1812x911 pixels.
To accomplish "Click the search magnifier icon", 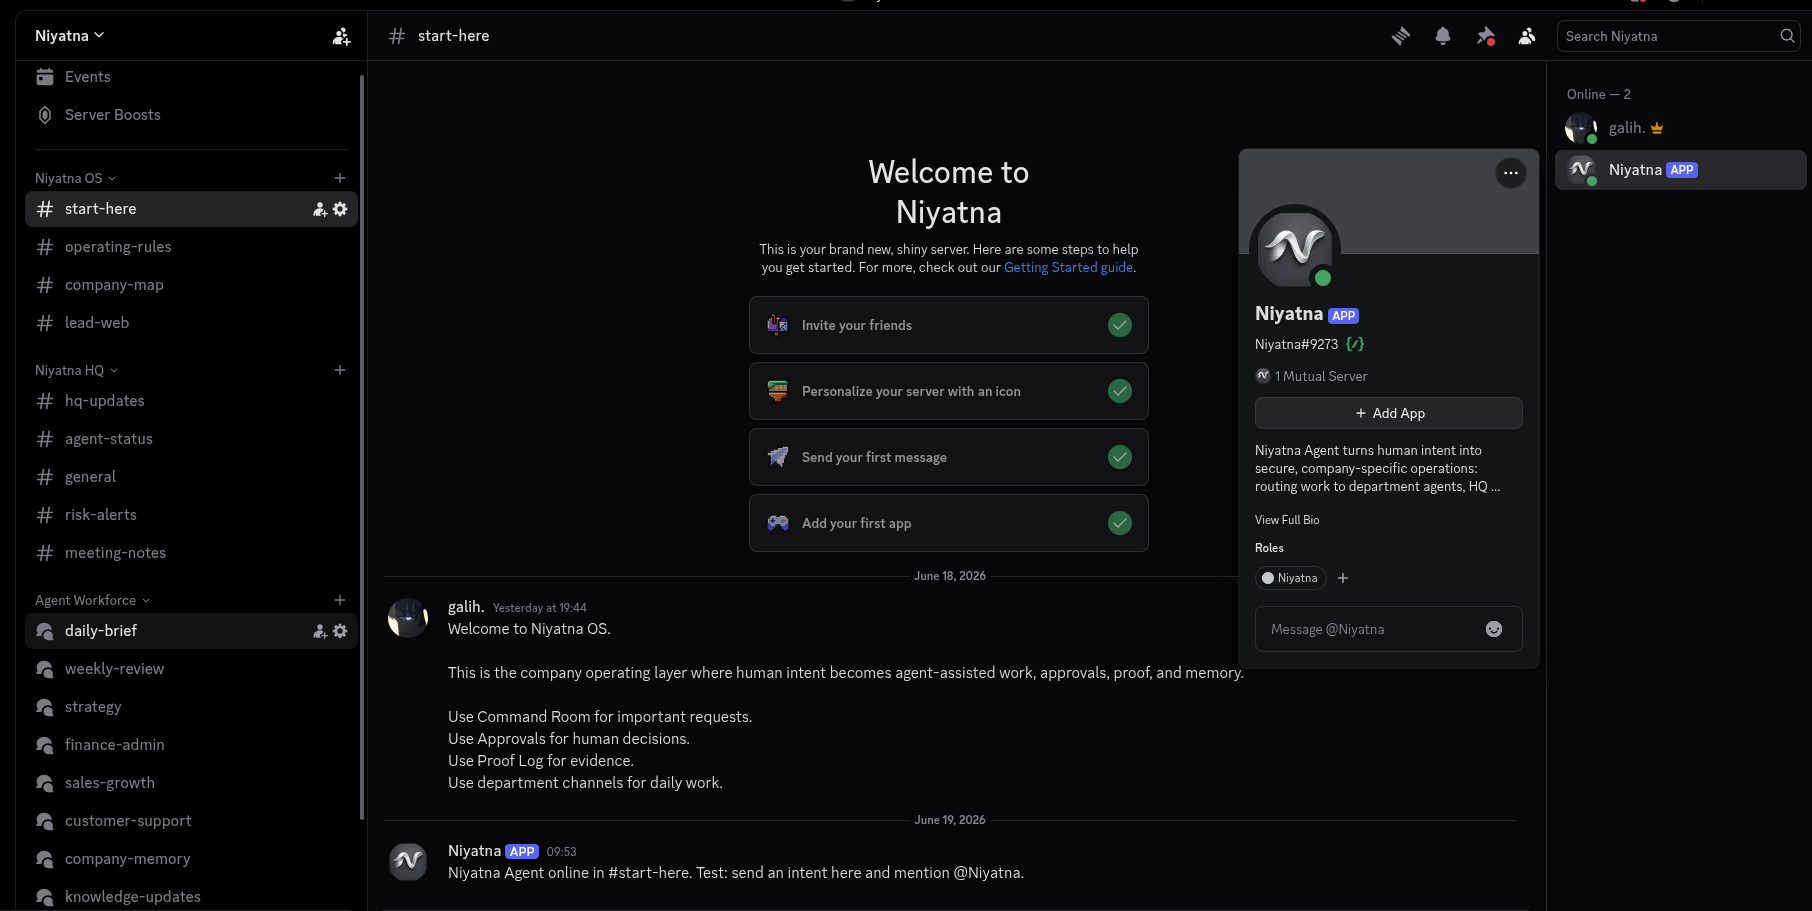I will [x=1787, y=36].
